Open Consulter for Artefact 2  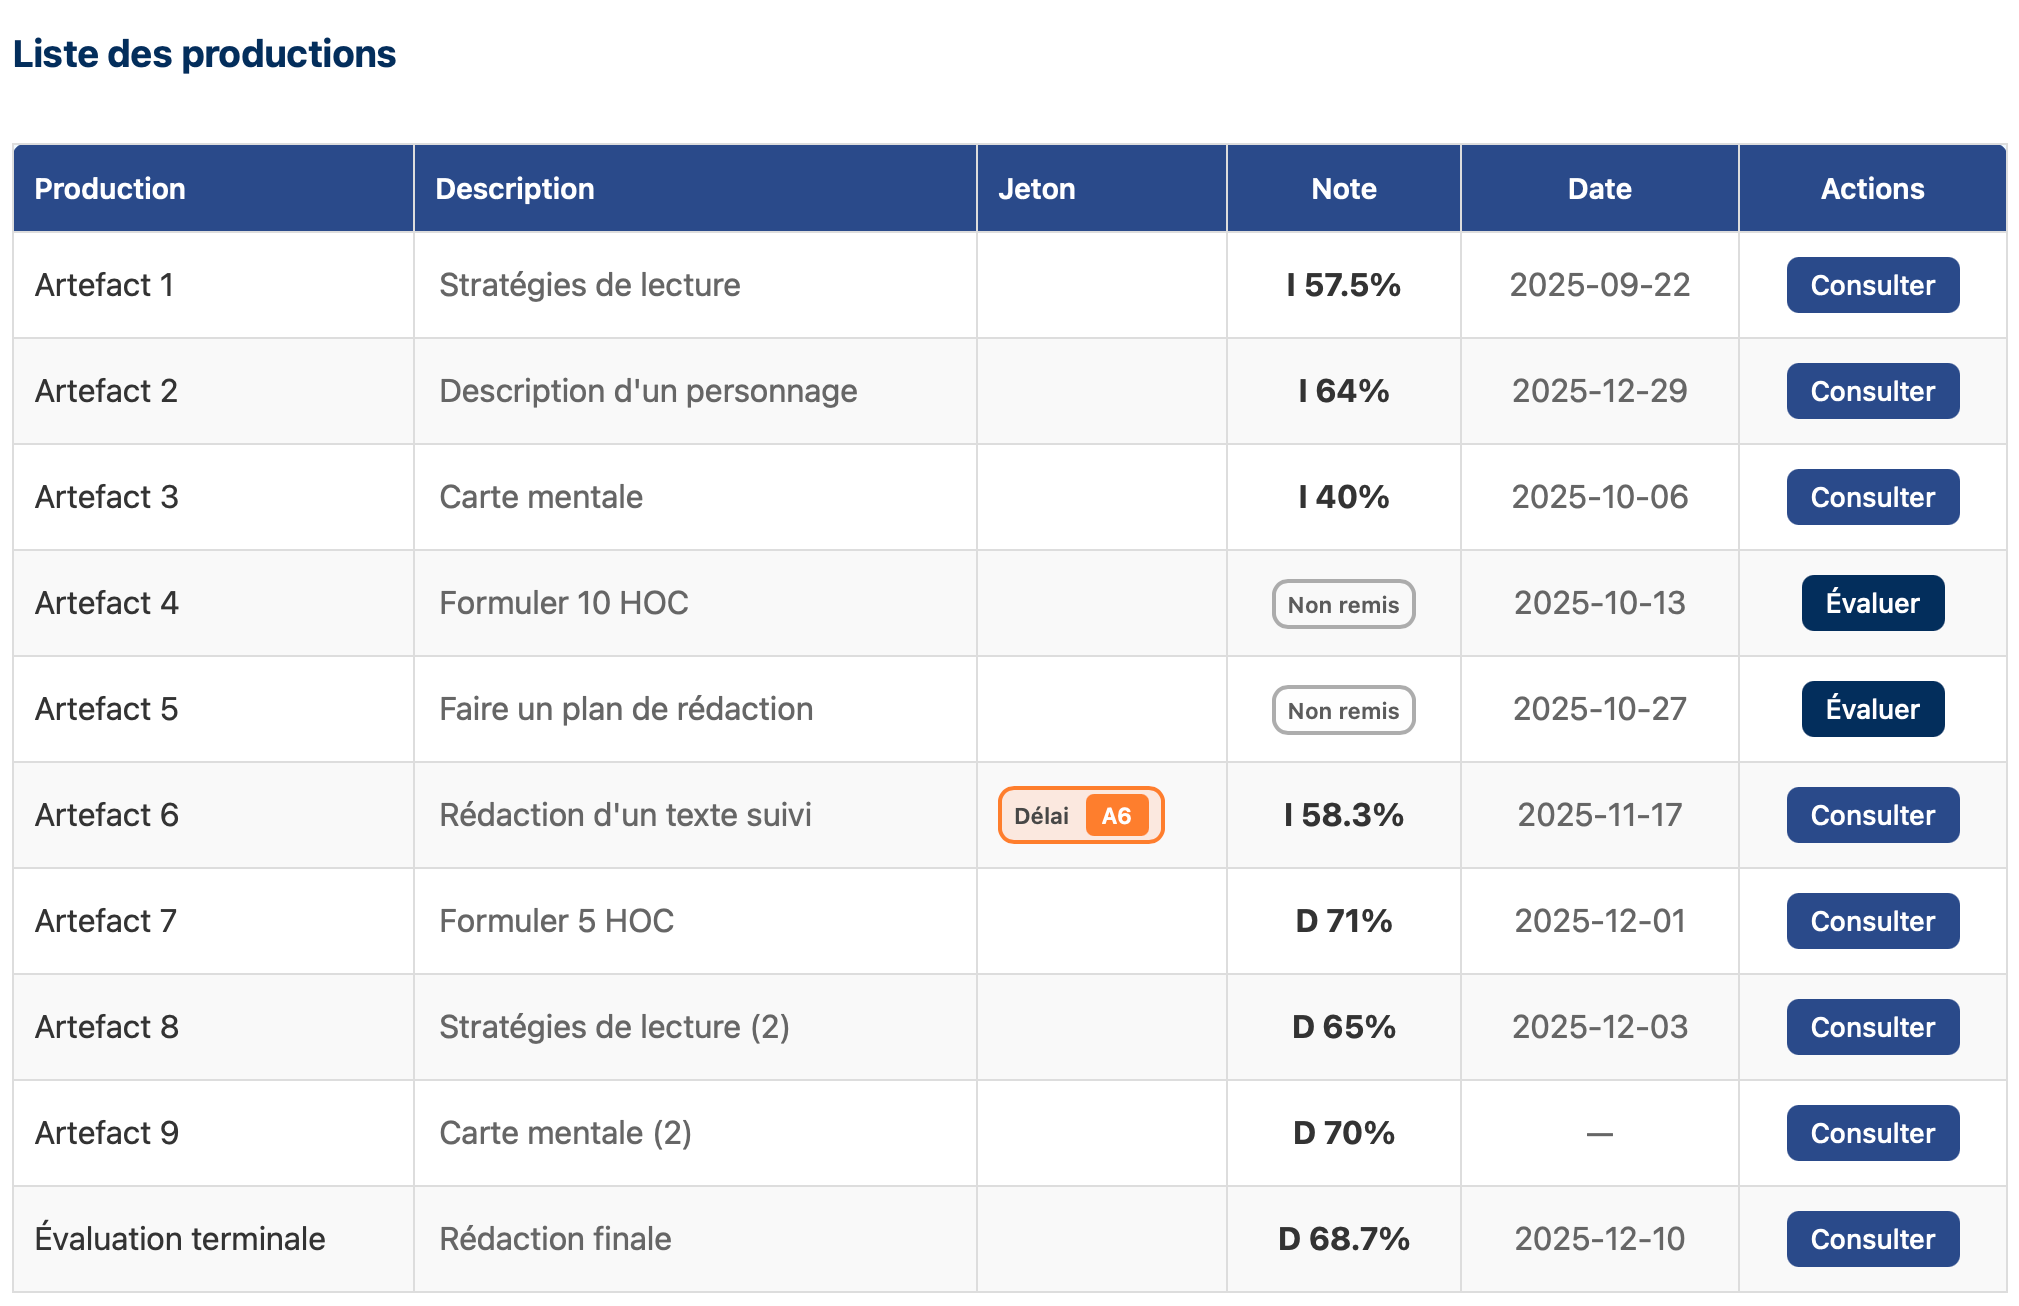pos(1871,391)
